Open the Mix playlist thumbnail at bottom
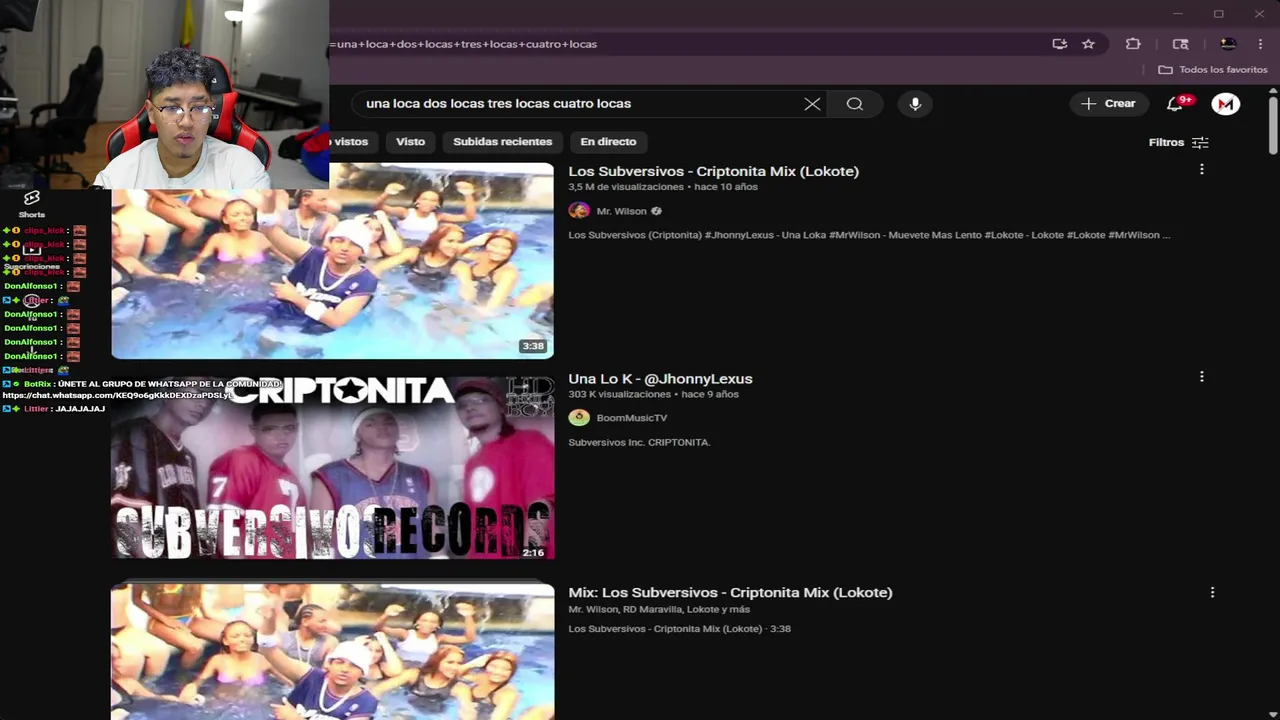 (332, 651)
